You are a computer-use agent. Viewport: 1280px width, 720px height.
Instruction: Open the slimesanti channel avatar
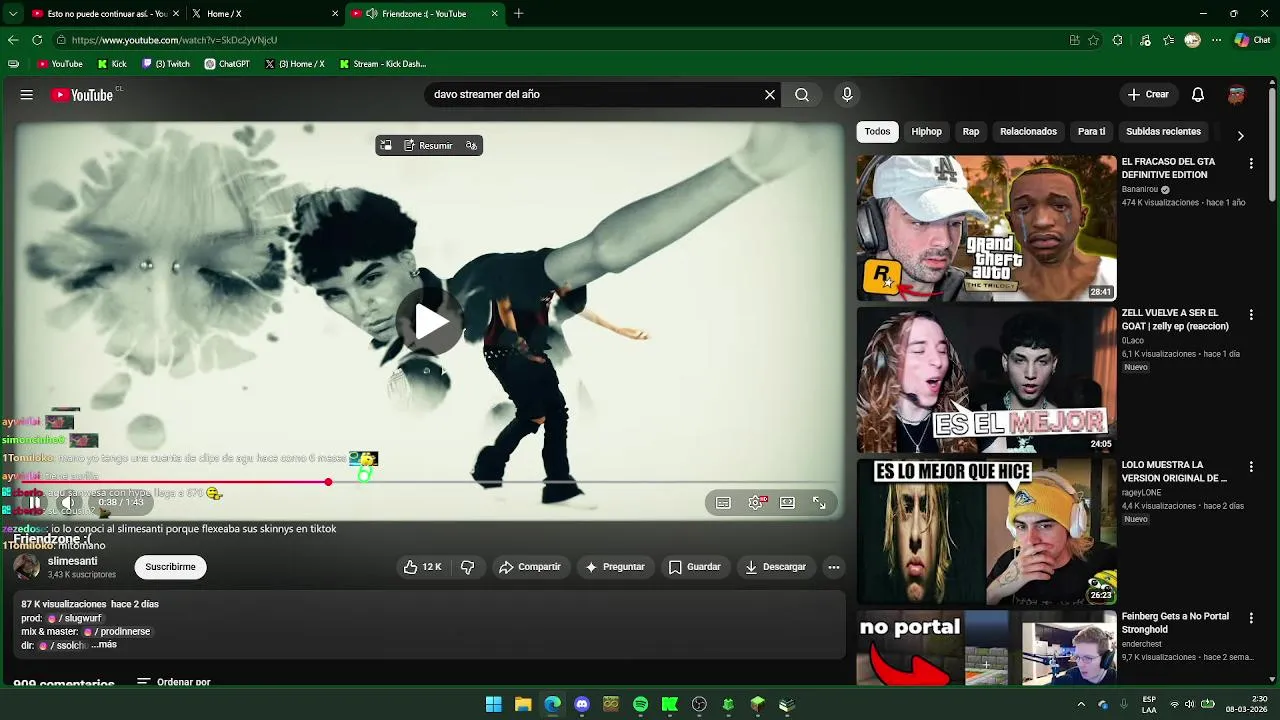[27, 567]
